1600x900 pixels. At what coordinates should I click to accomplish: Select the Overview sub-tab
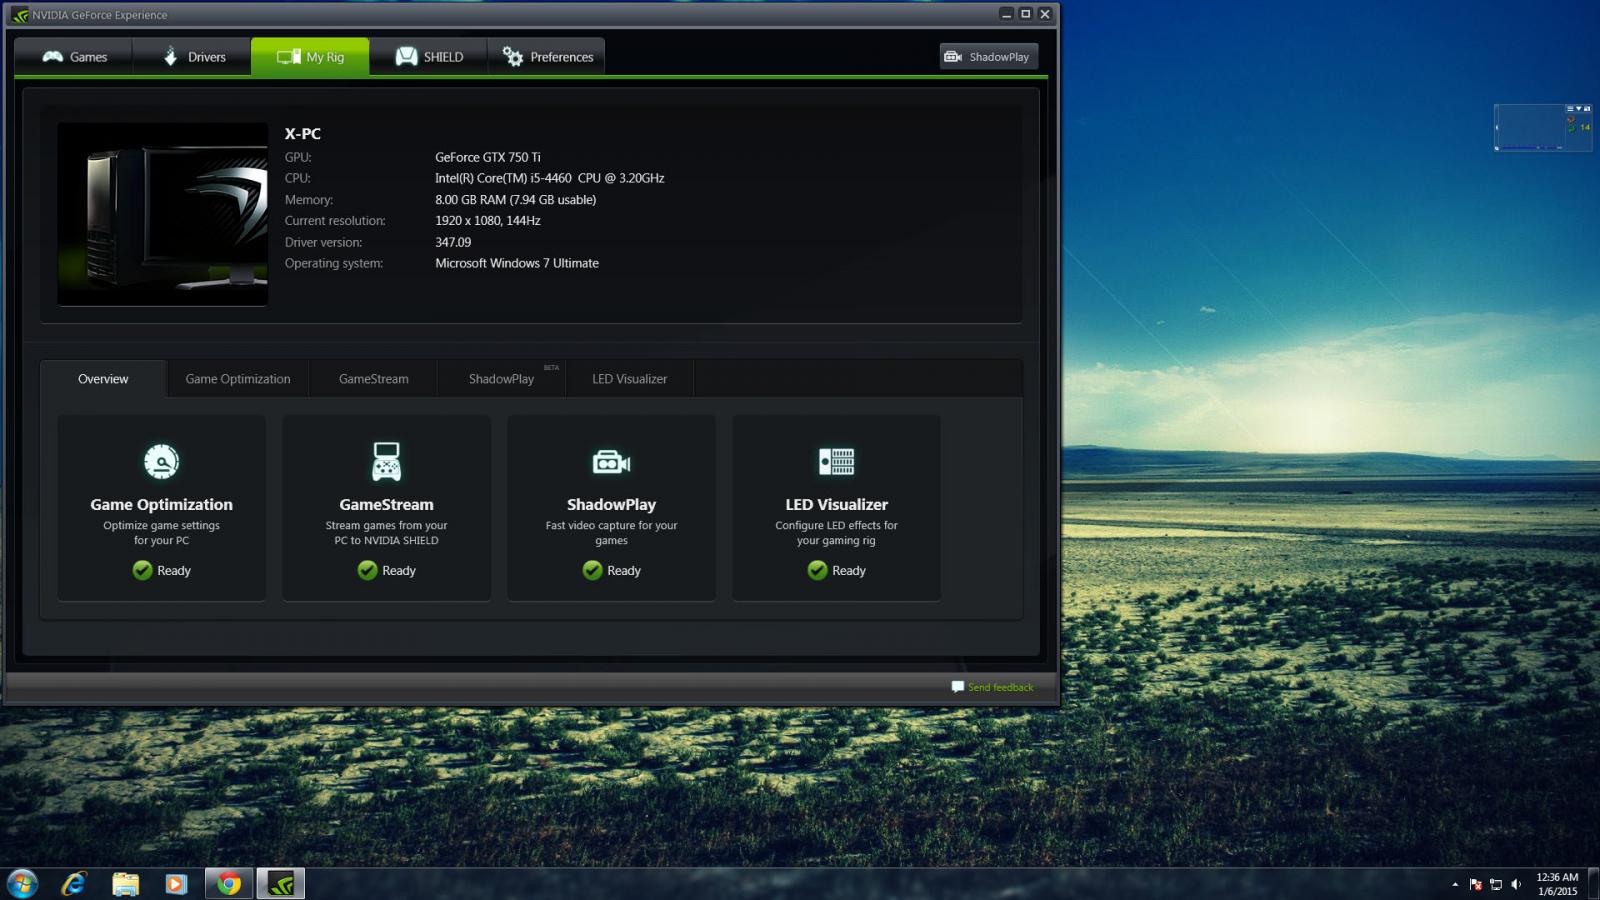tap(103, 379)
